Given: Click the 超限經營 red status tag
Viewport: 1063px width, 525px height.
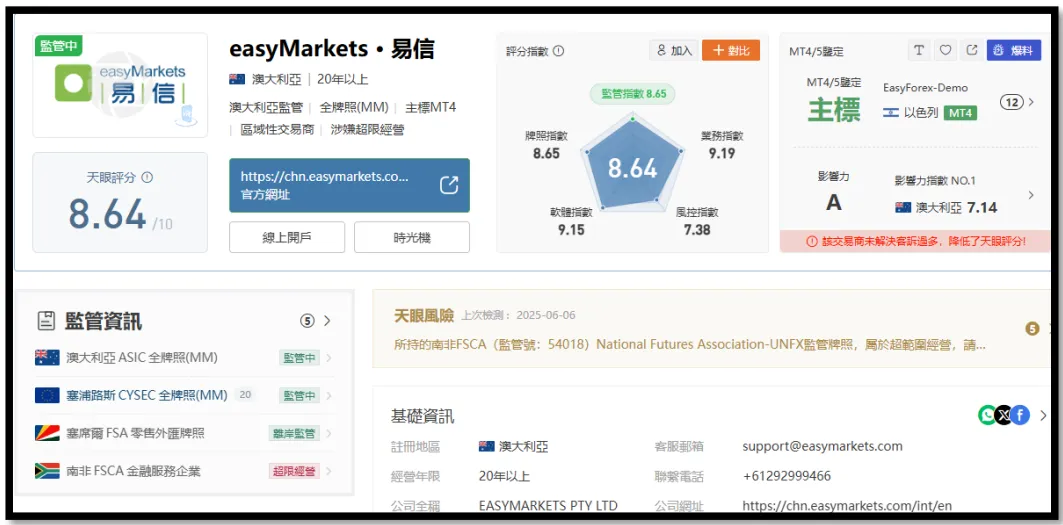Looking at the screenshot, I should click(x=294, y=471).
